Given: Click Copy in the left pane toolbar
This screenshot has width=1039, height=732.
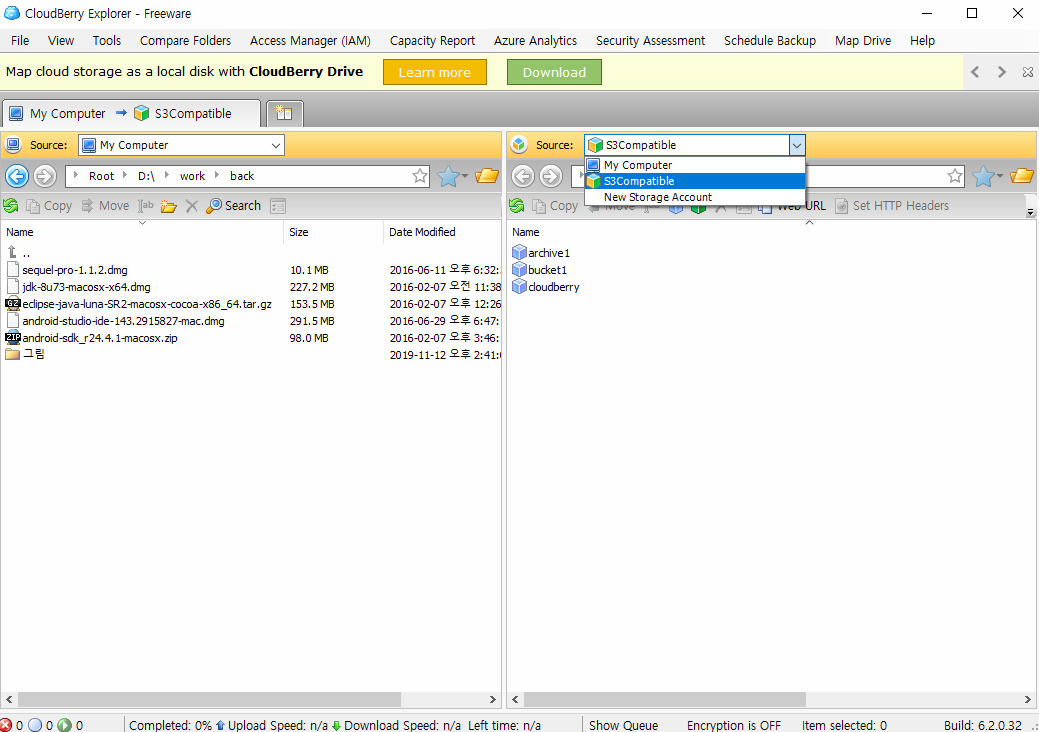Looking at the screenshot, I should click(49, 206).
